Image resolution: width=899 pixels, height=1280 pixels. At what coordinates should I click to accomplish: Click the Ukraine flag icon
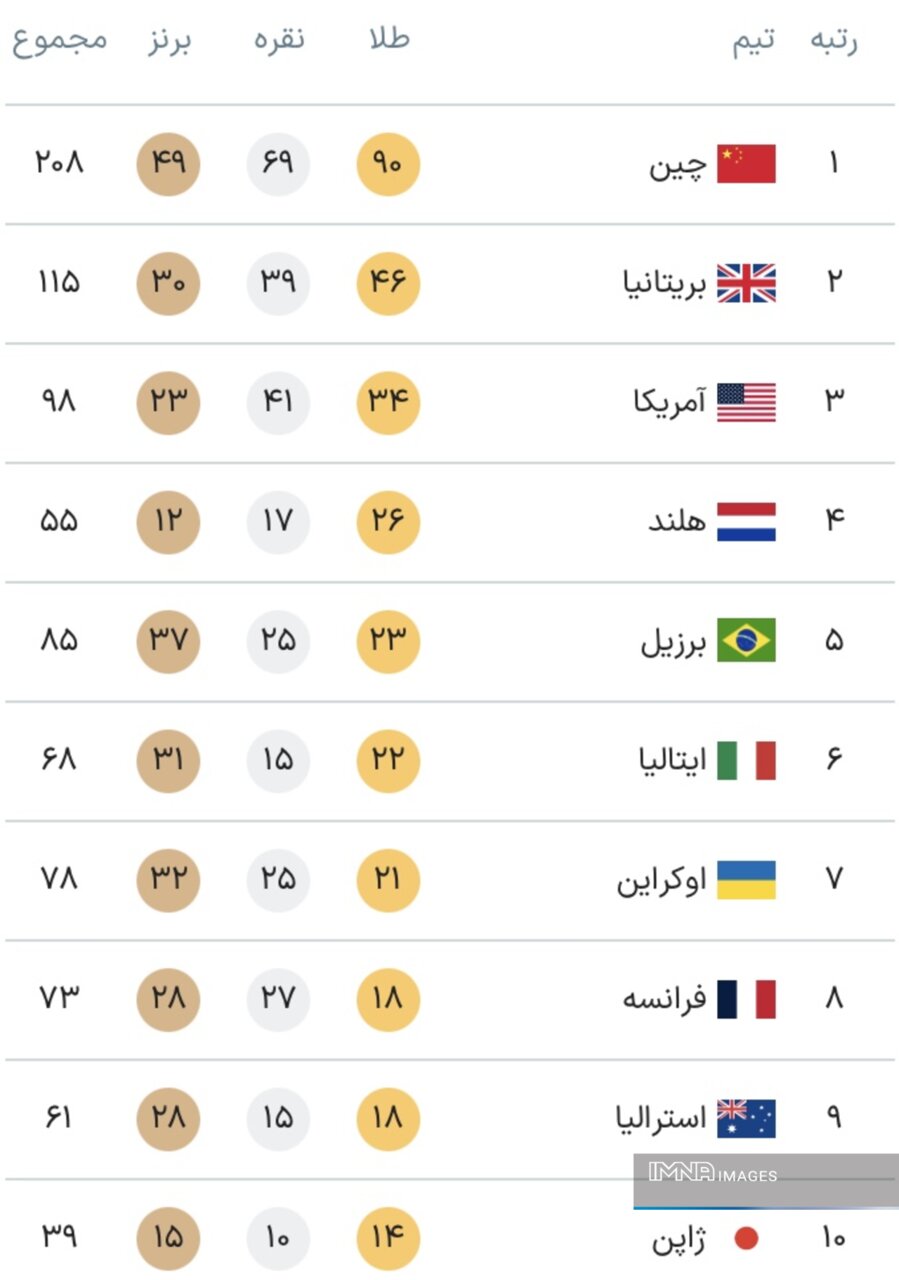click(746, 880)
